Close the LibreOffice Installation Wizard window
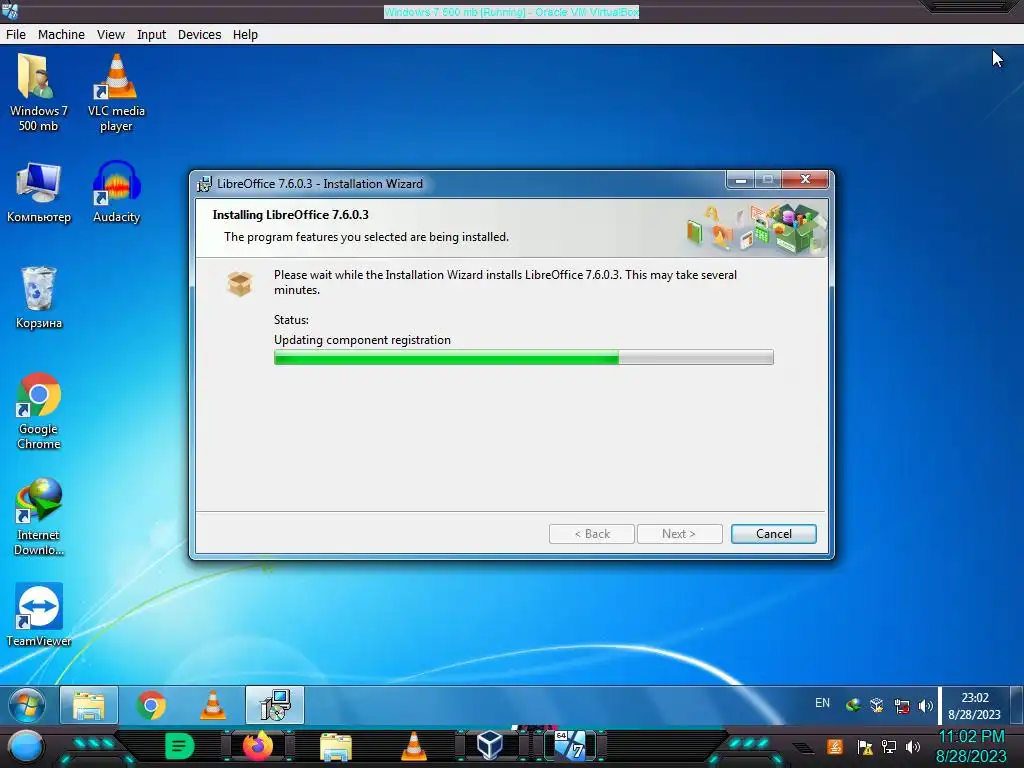The width and height of the screenshot is (1024, 768). (805, 180)
